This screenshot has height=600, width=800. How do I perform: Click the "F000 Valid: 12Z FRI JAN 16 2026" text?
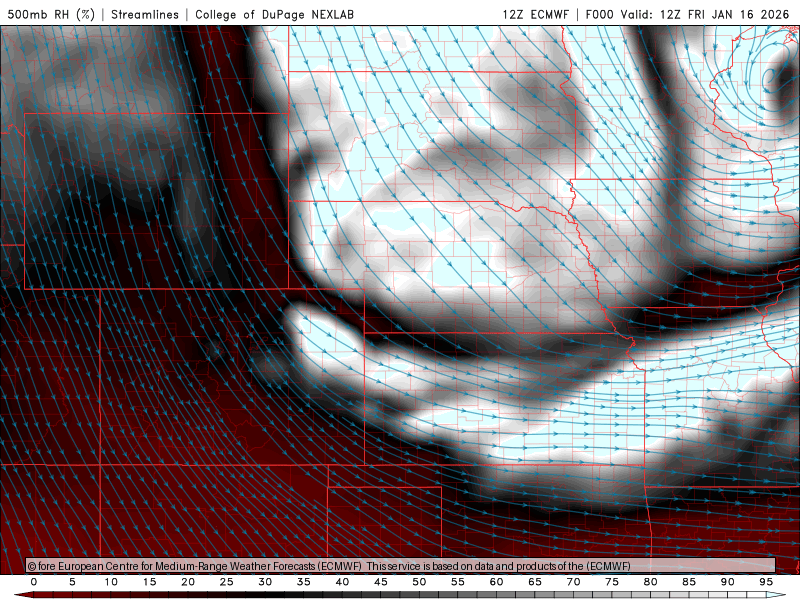point(687,14)
